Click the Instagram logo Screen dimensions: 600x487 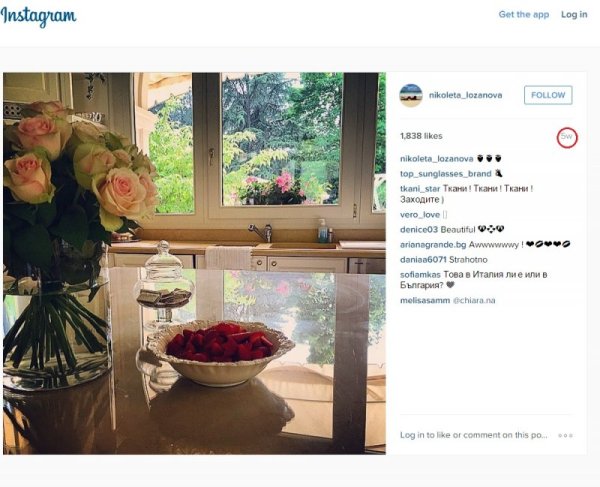pyautogui.click(x=38, y=16)
